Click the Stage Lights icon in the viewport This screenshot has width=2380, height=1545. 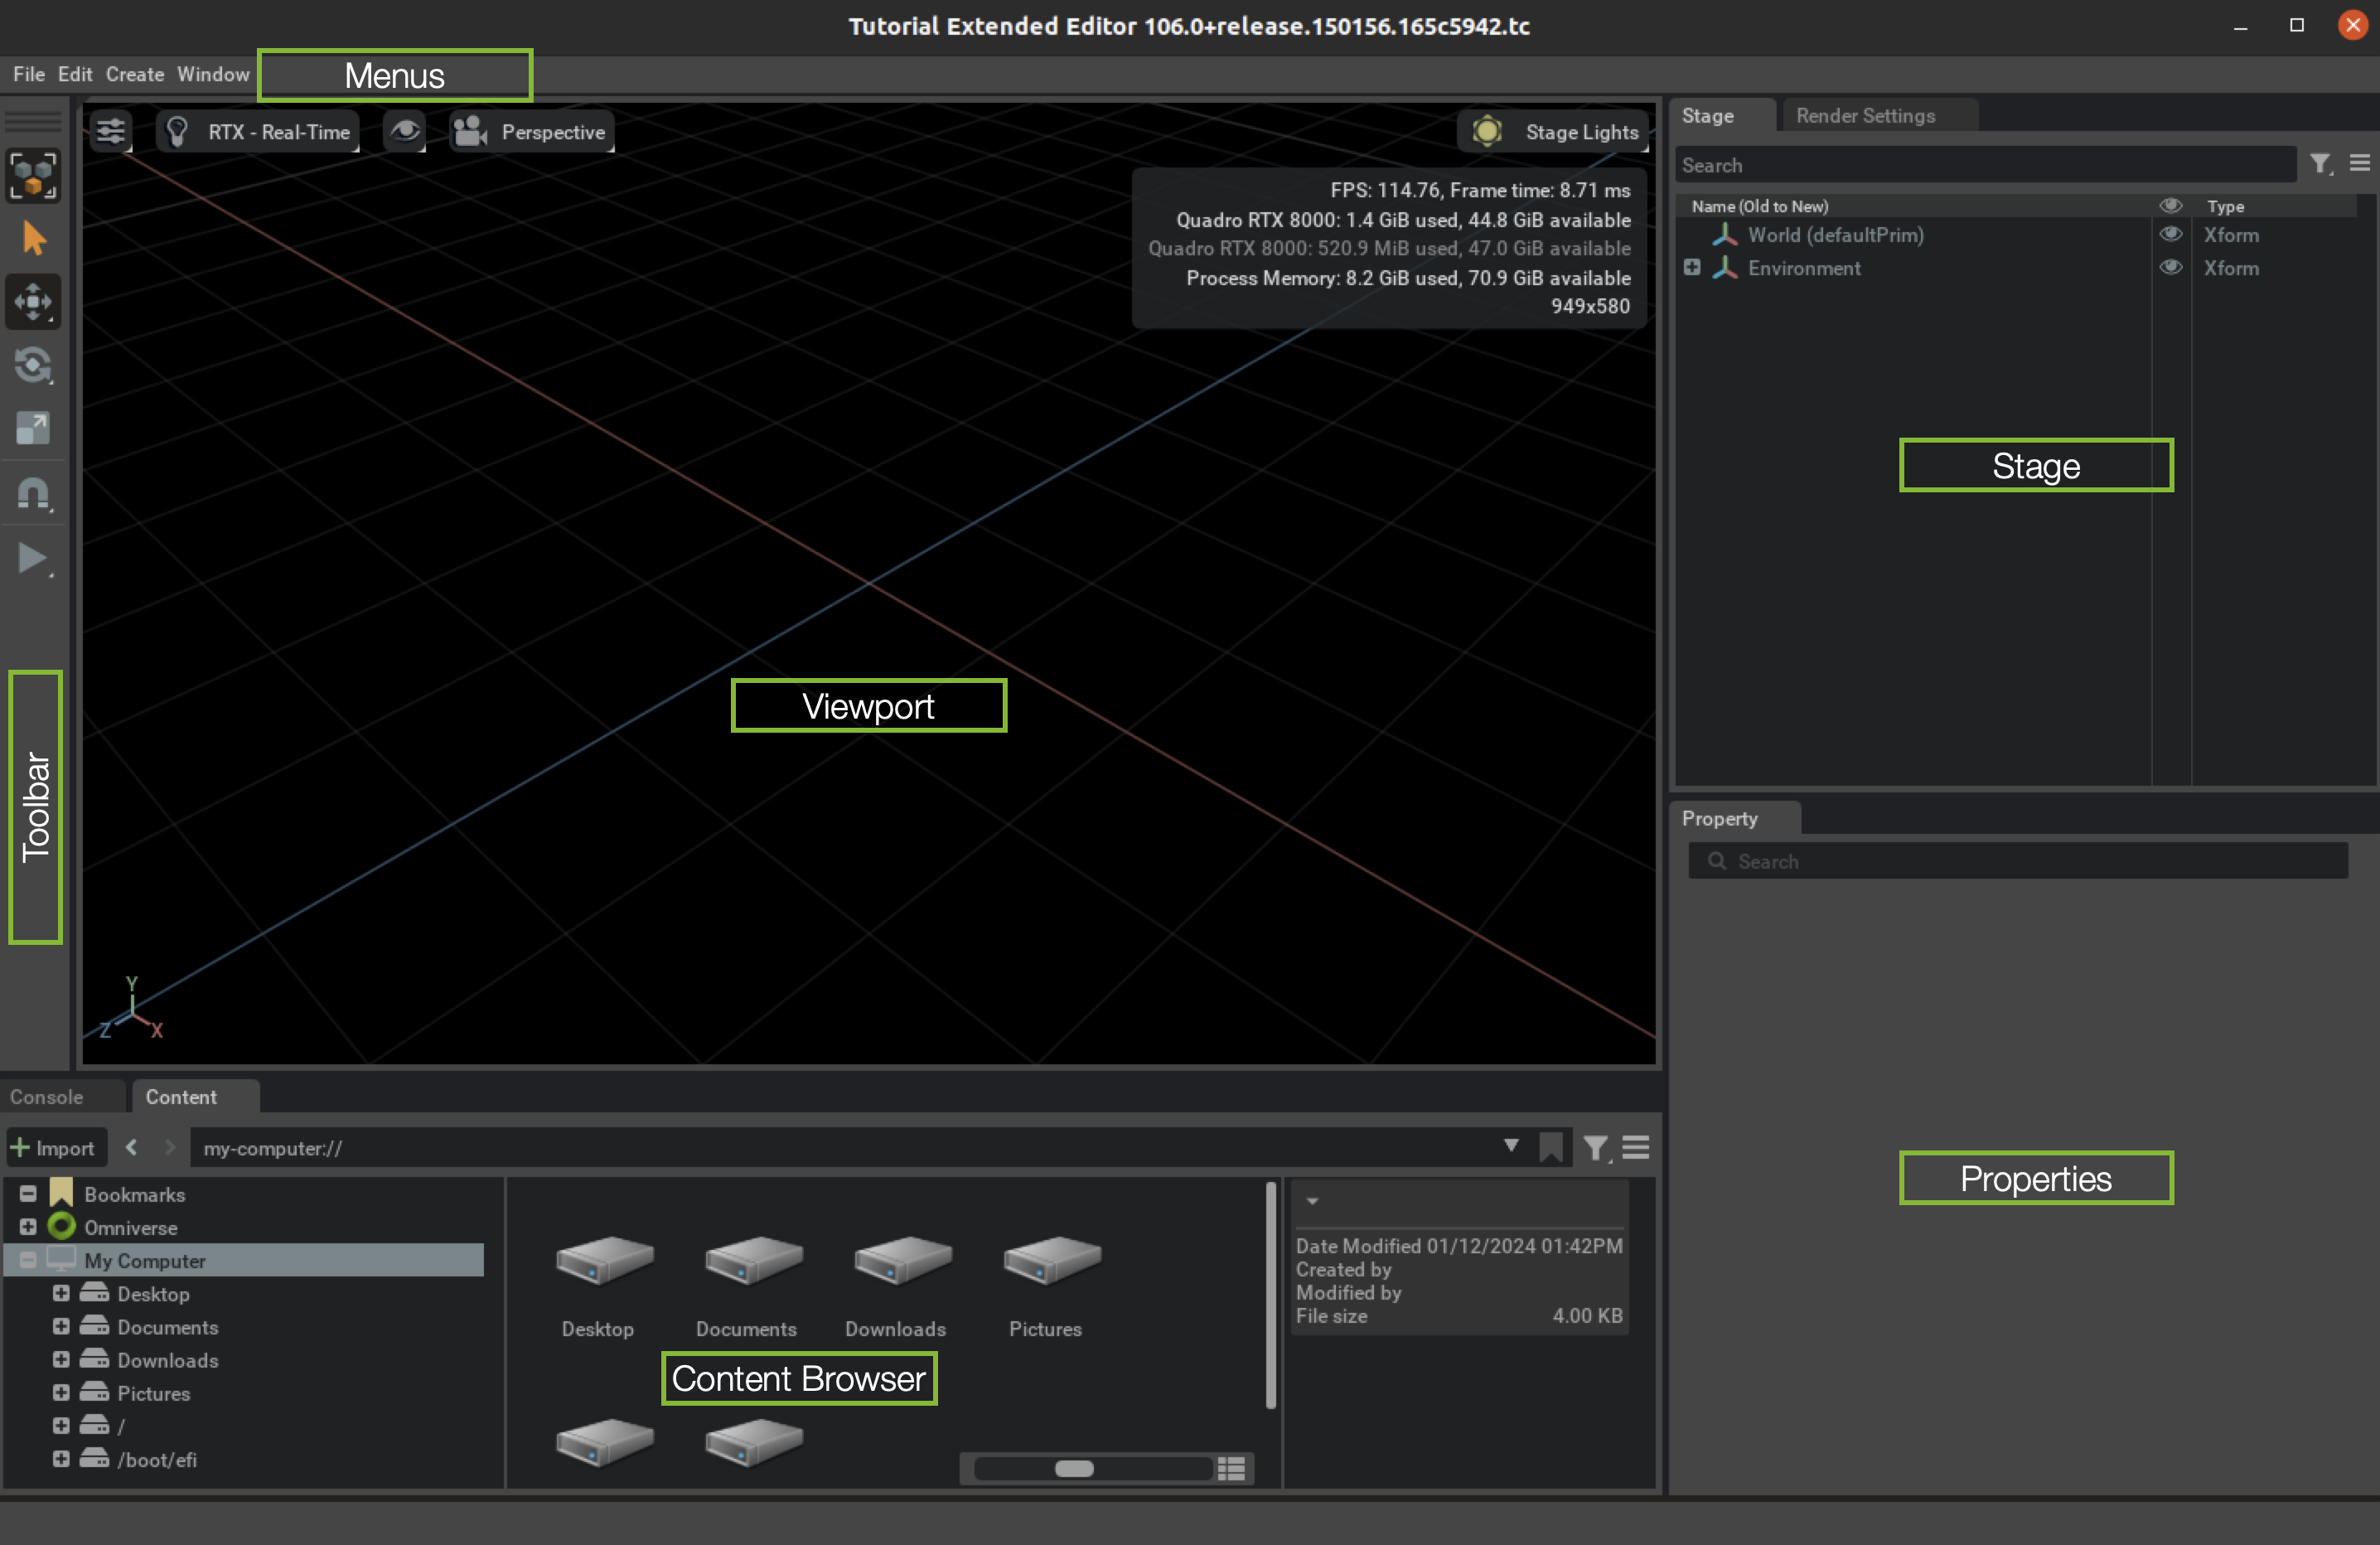point(1487,130)
